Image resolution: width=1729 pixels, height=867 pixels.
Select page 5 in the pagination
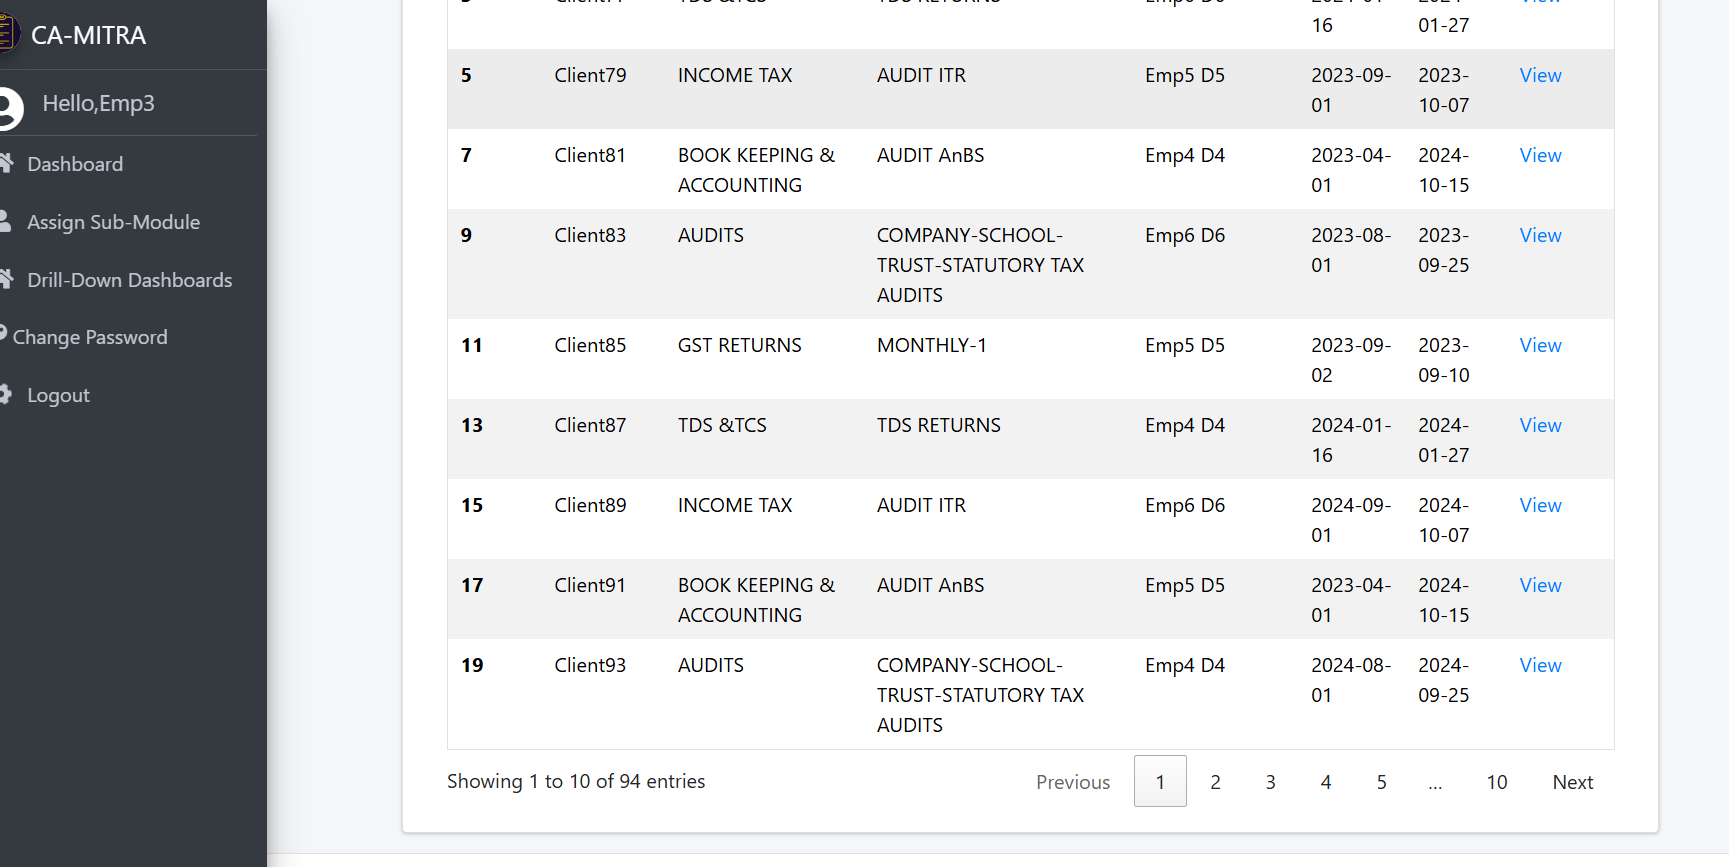[x=1381, y=782]
